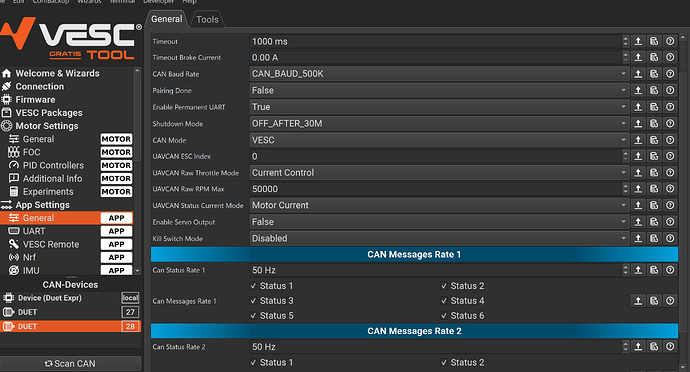690x372 pixels.
Task: Read current value for Can Status Rate 1
Action: 638,270
